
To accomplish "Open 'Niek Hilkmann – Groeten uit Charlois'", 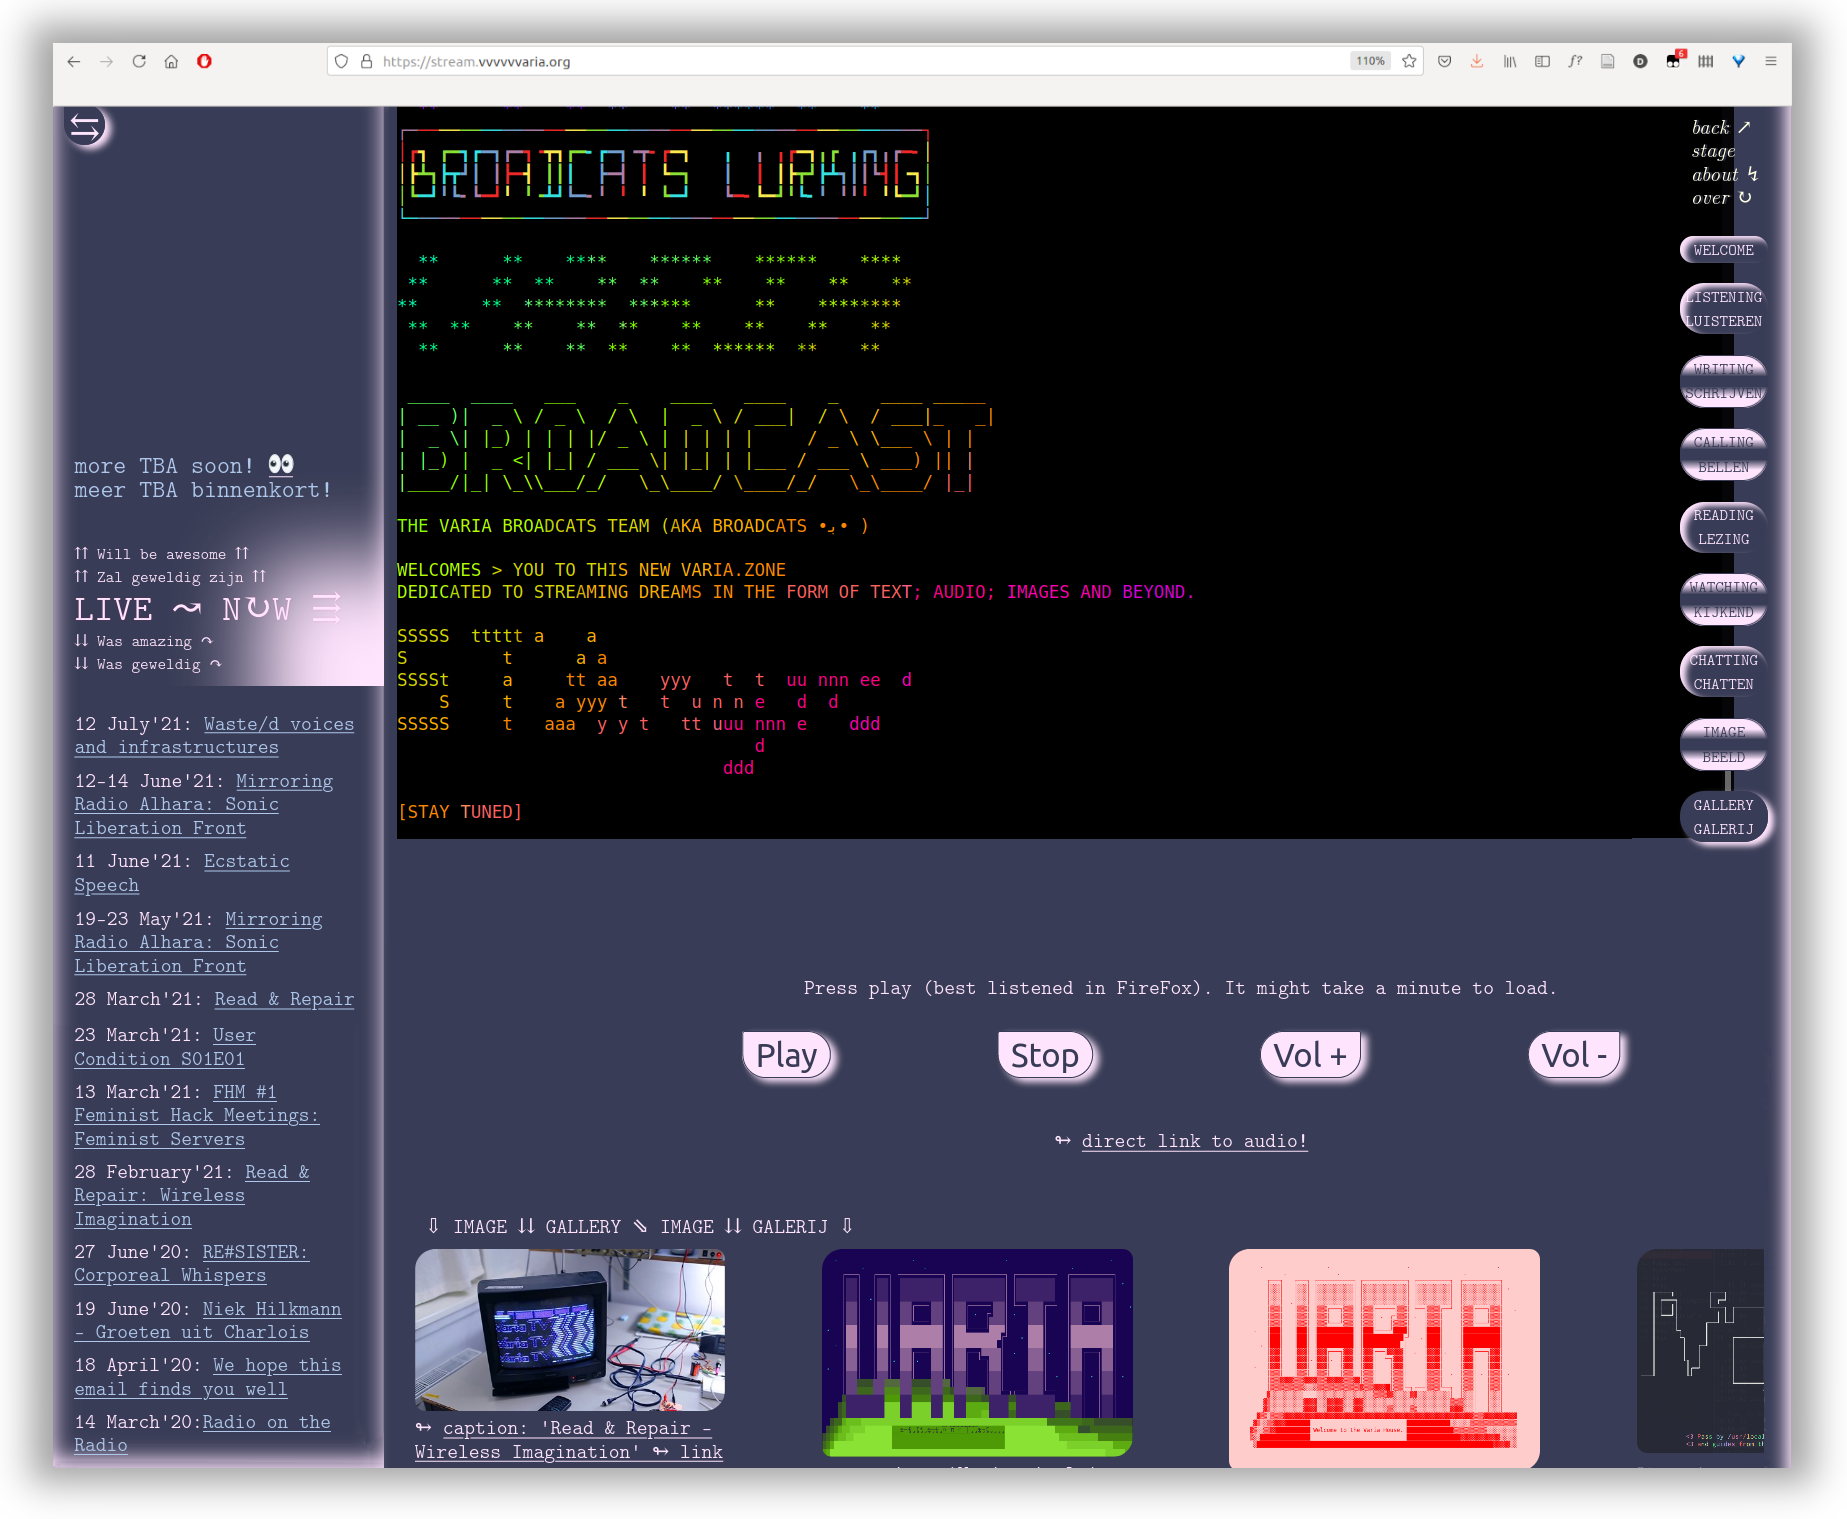I will (208, 1320).
